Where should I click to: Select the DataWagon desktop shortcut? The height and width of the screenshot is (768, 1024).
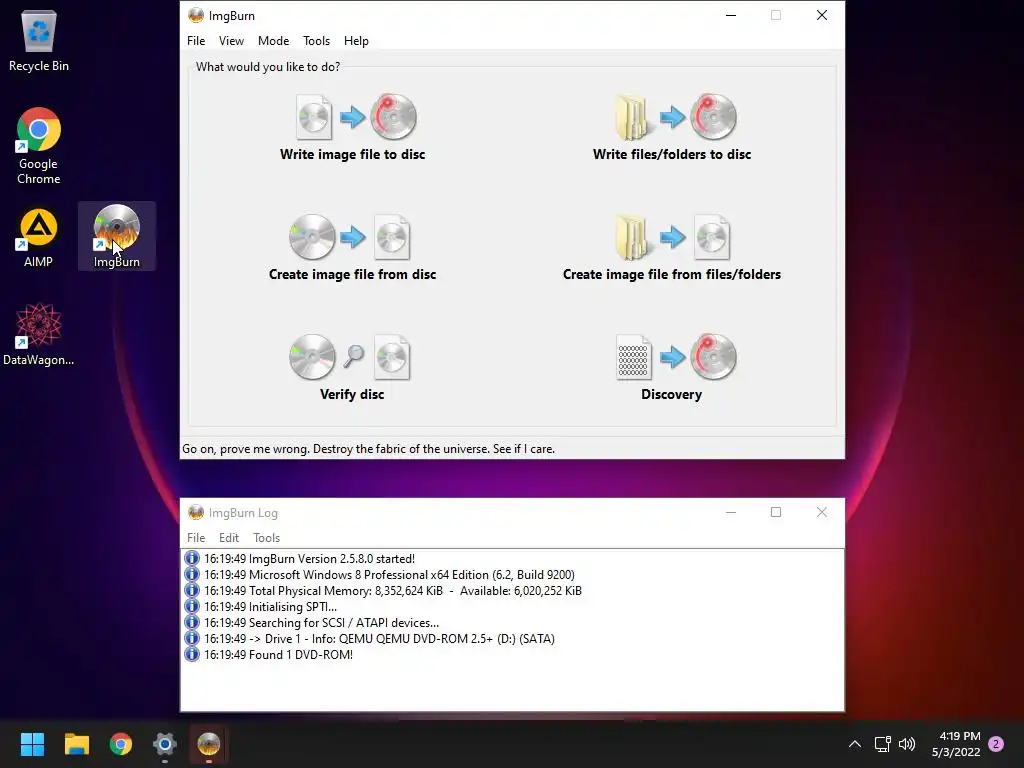(39, 334)
